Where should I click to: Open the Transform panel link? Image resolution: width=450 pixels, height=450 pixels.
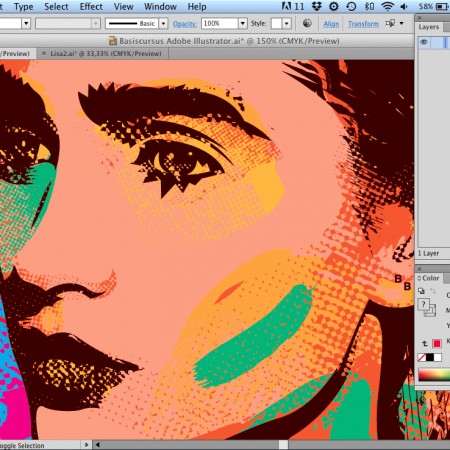tap(363, 24)
